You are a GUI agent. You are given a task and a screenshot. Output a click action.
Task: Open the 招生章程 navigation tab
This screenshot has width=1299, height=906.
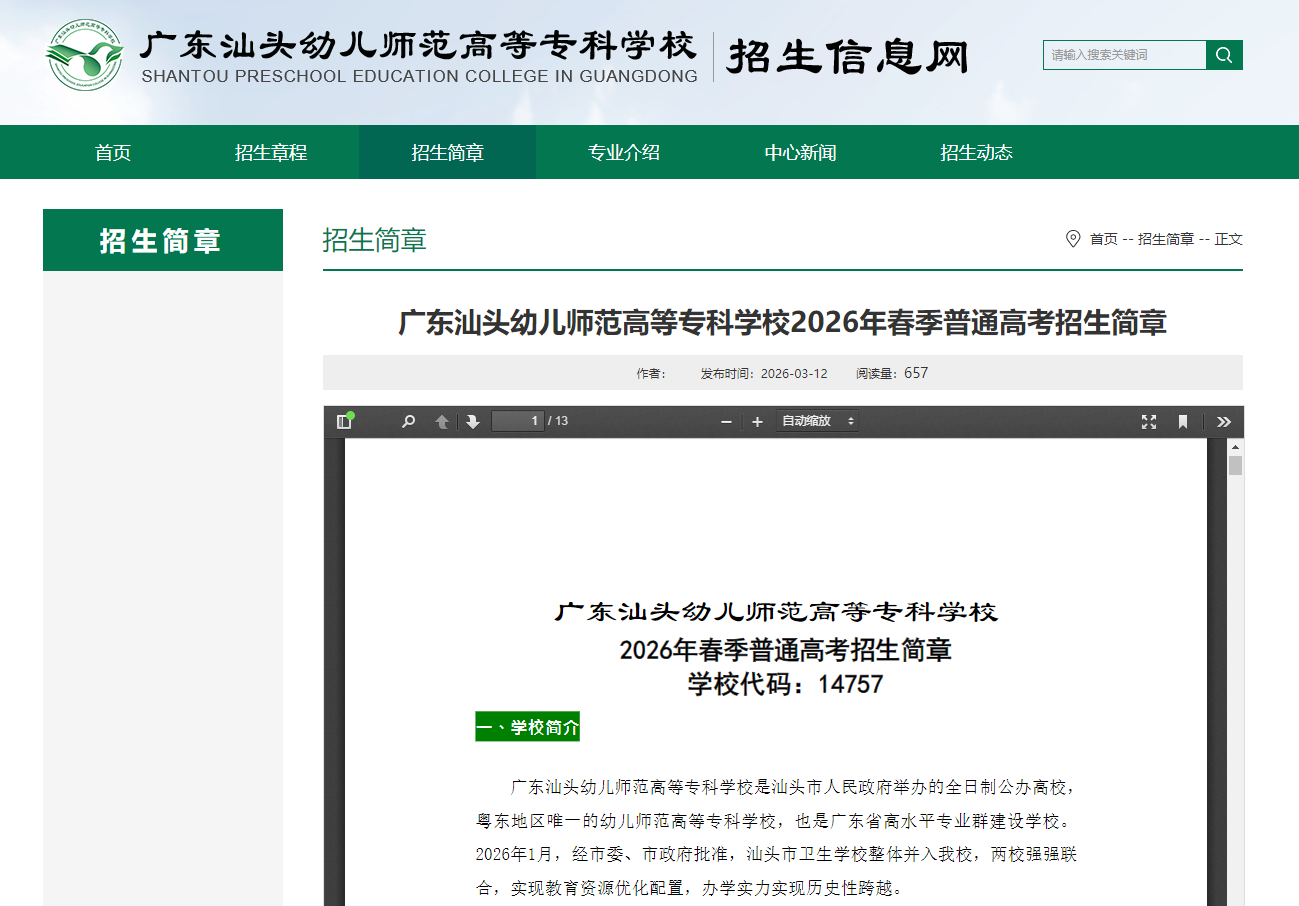pyautogui.click(x=271, y=152)
